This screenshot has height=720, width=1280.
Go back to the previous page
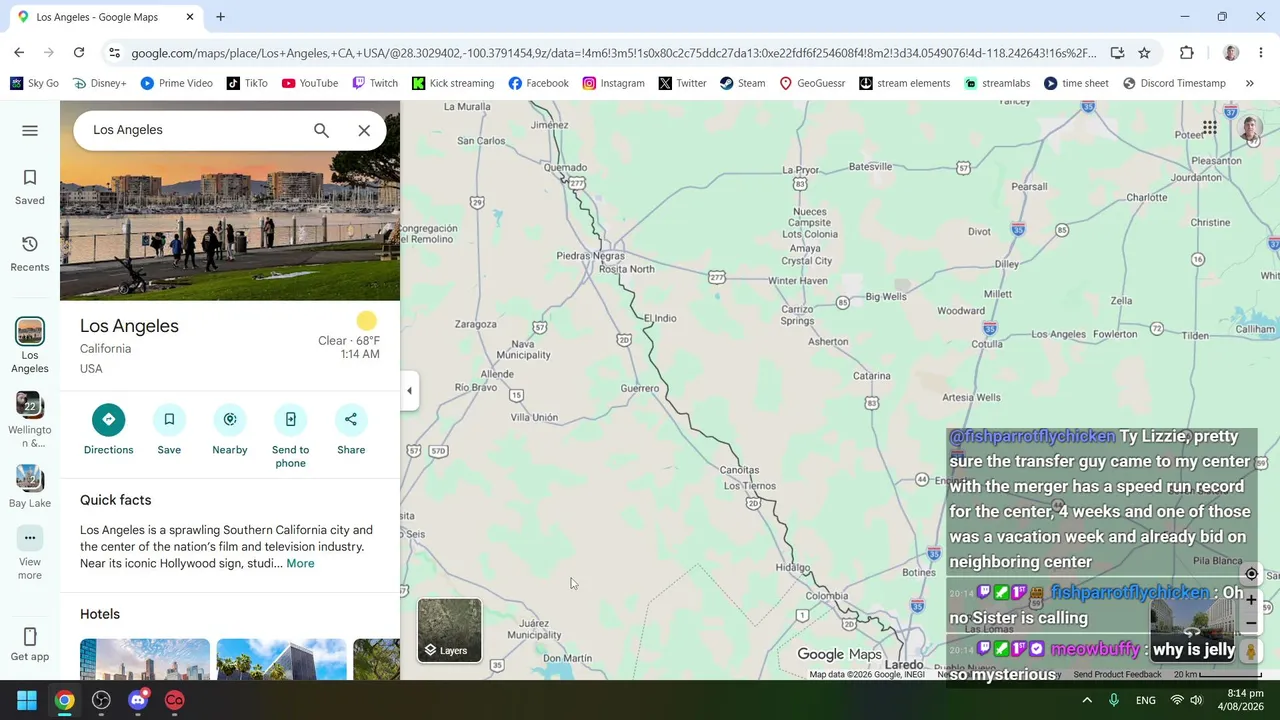(x=19, y=53)
